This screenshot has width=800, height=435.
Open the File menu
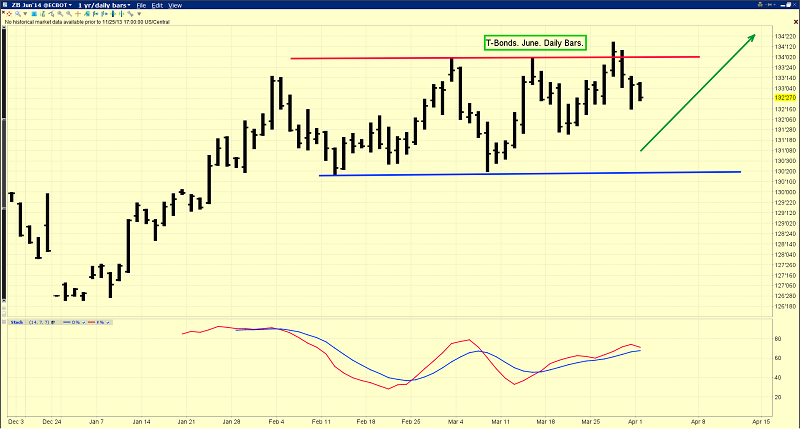point(141,5)
